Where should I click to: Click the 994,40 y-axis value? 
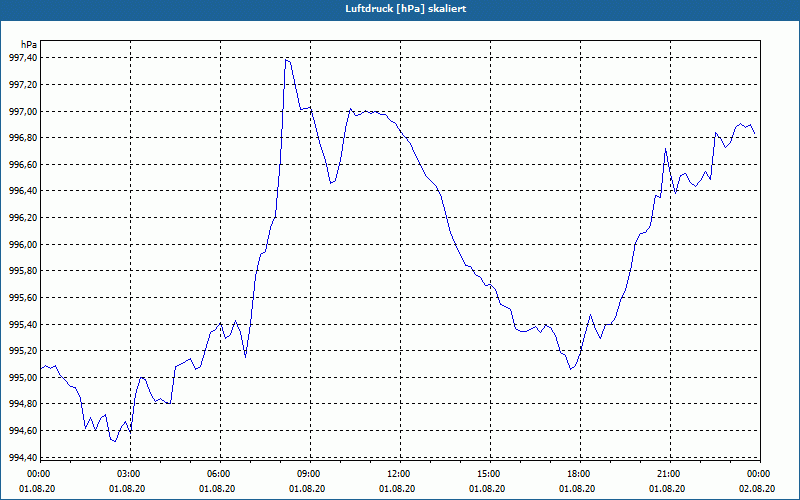point(23,458)
